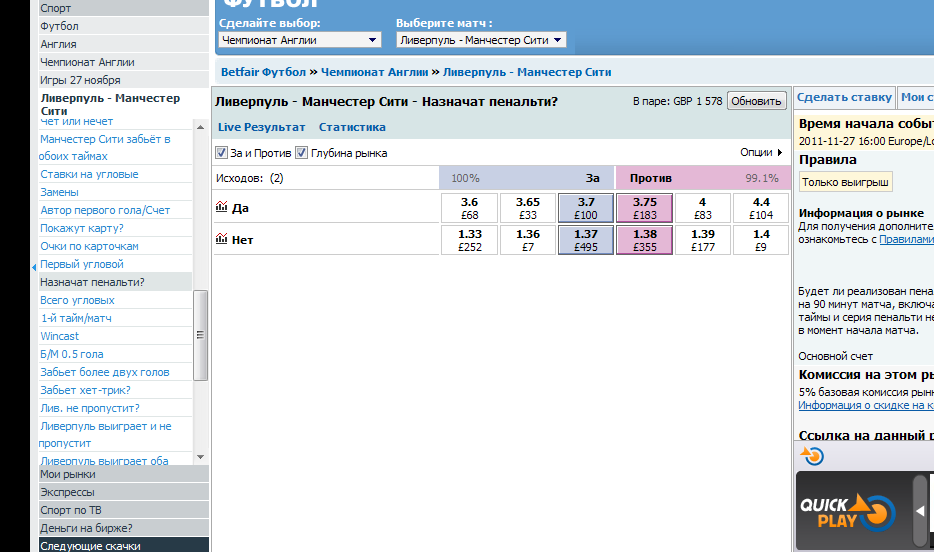The height and width of the screenshot is (552, 934).
Task: Select Да lay price 4.4
Action: 761,208
